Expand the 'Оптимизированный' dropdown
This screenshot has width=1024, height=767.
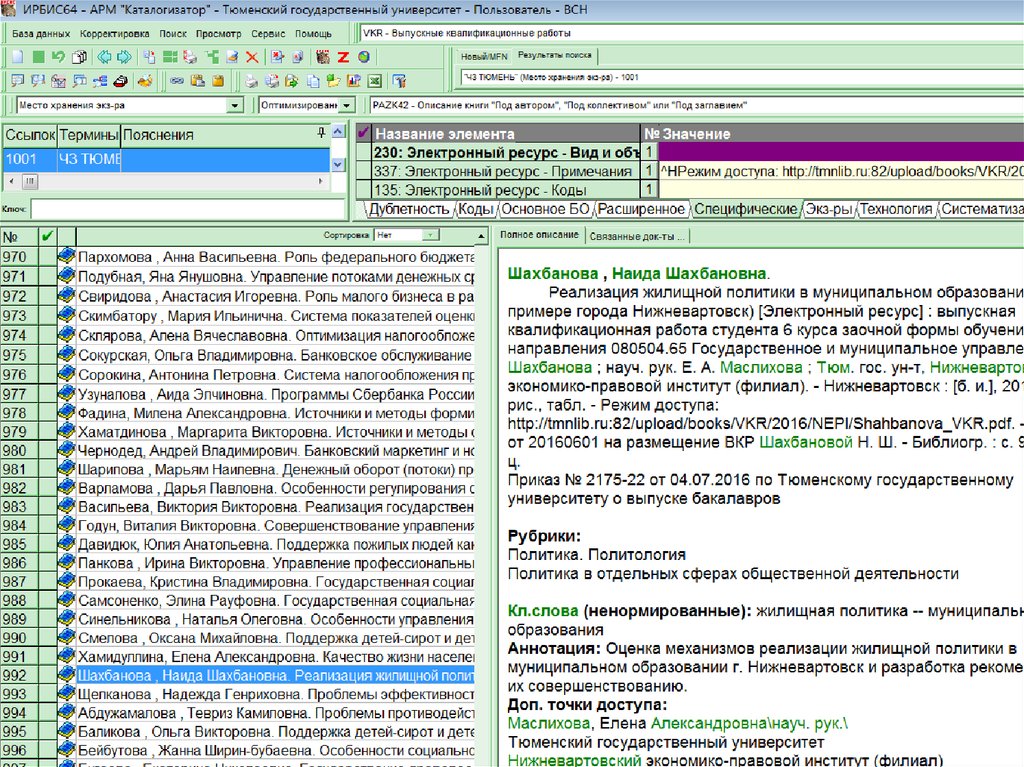(346, 105)
